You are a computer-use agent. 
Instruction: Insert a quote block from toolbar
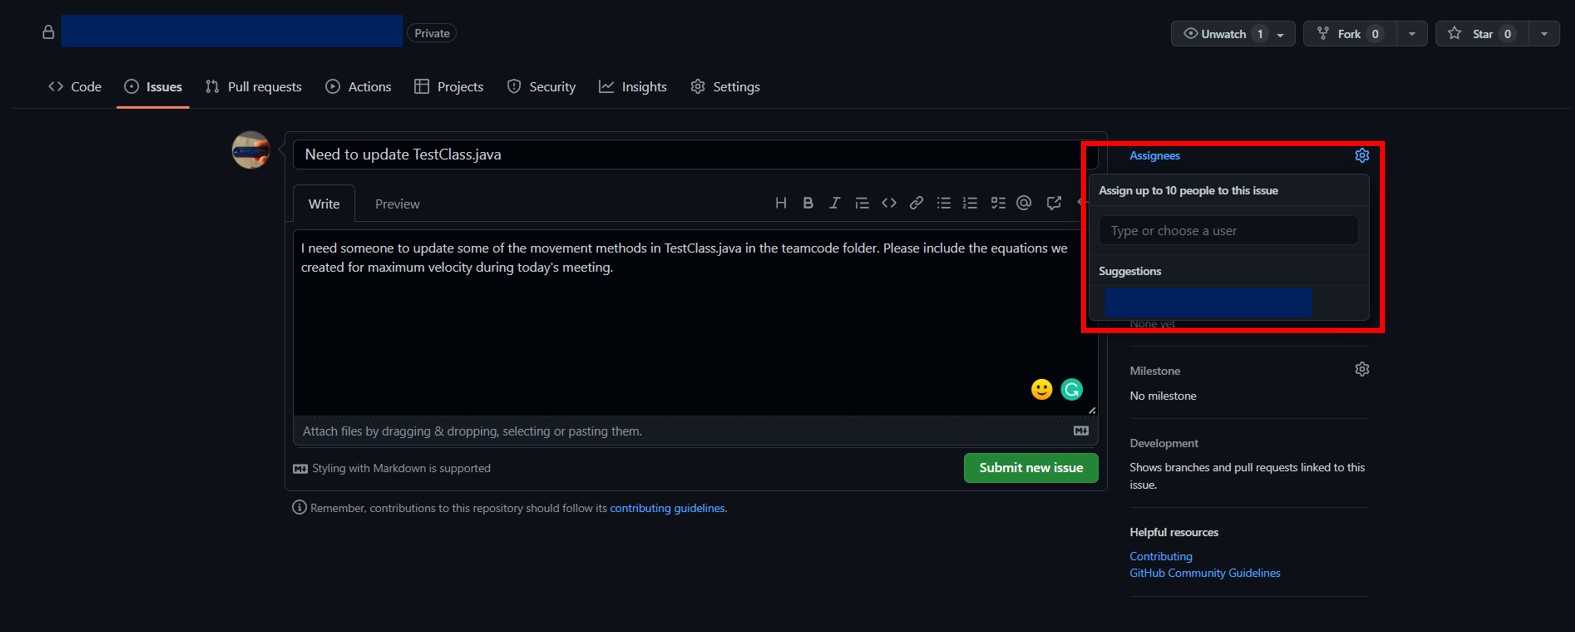point(862,203)
